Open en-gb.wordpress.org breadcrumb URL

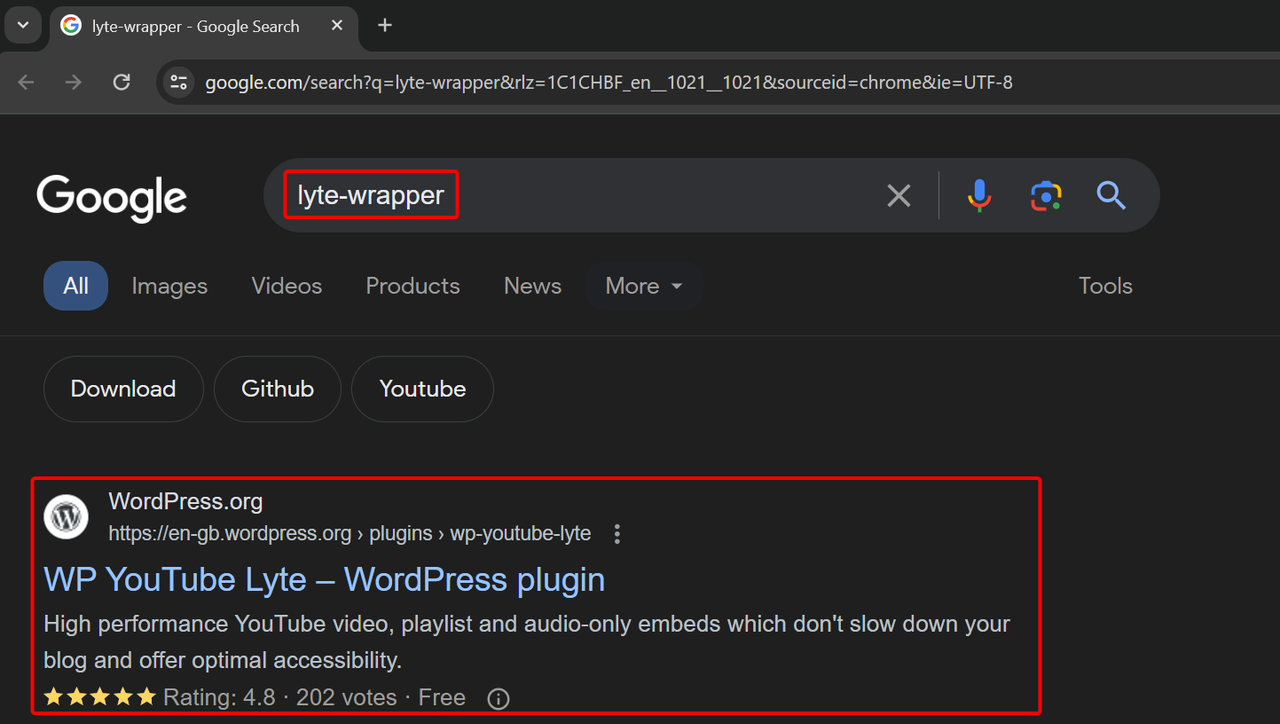350,534
